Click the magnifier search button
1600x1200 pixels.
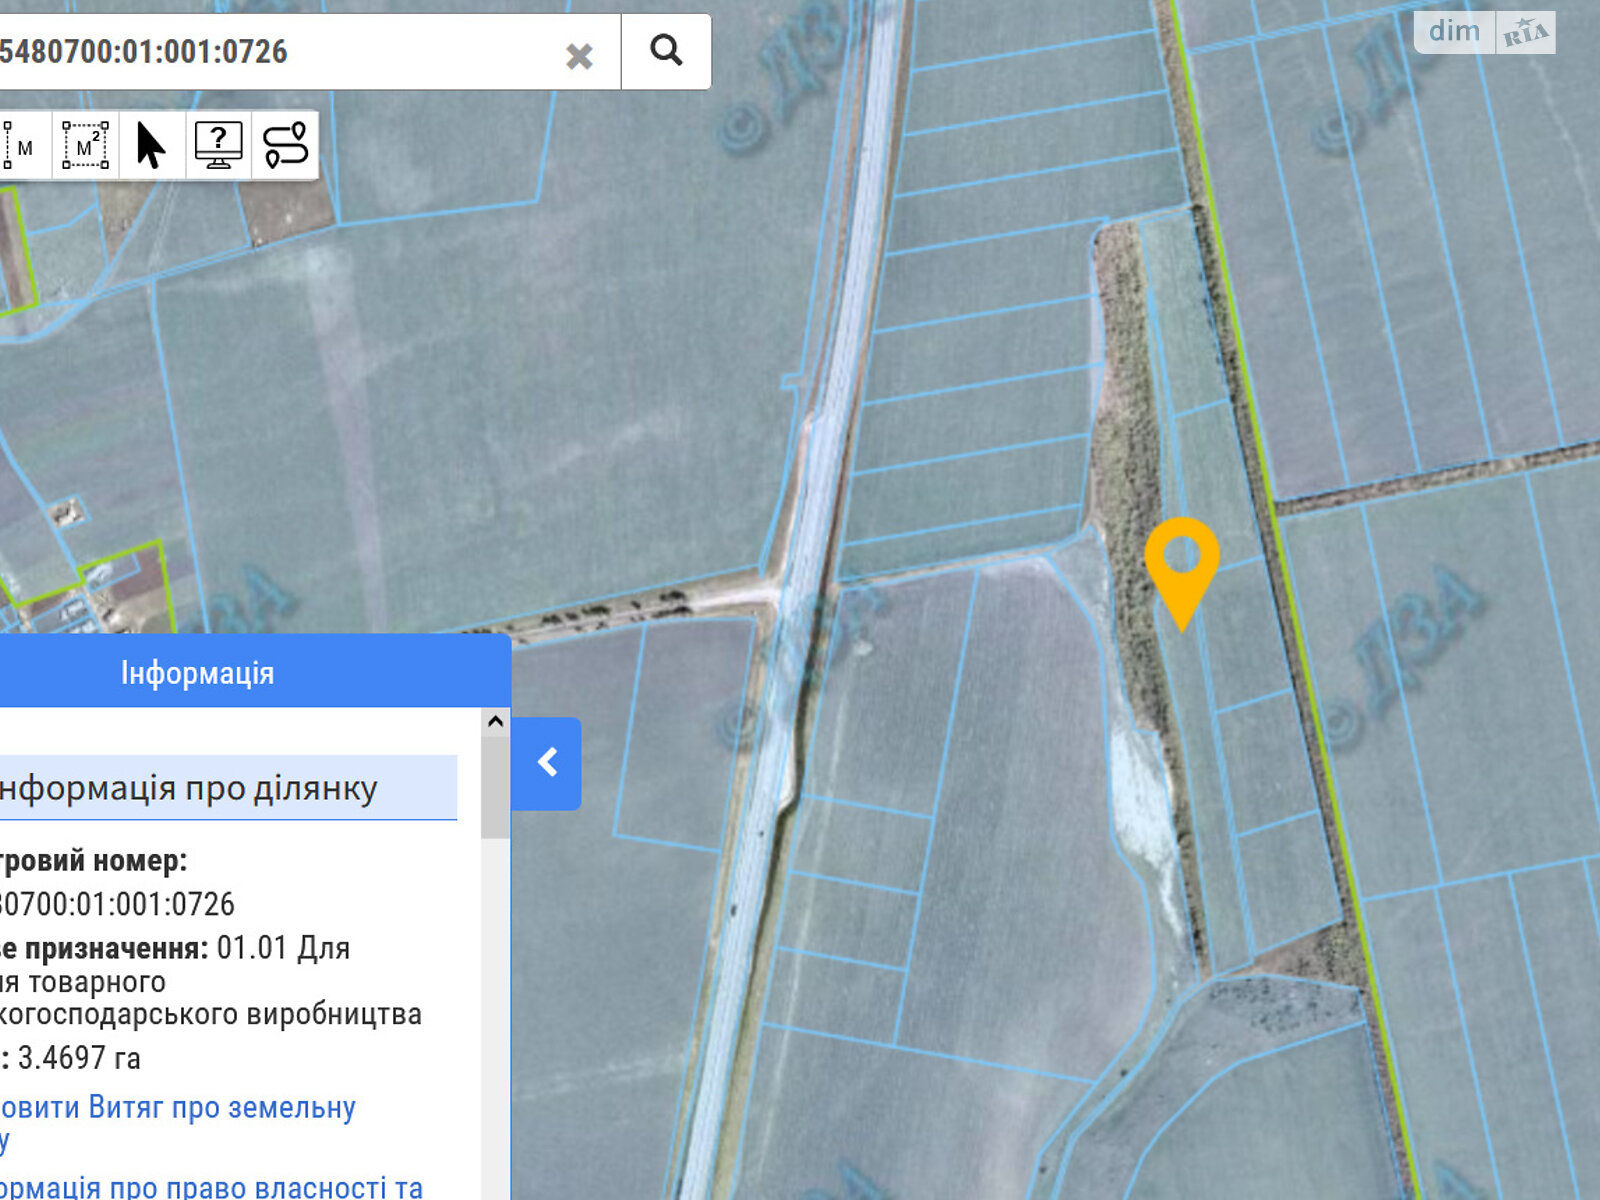(x=666, y=51)
